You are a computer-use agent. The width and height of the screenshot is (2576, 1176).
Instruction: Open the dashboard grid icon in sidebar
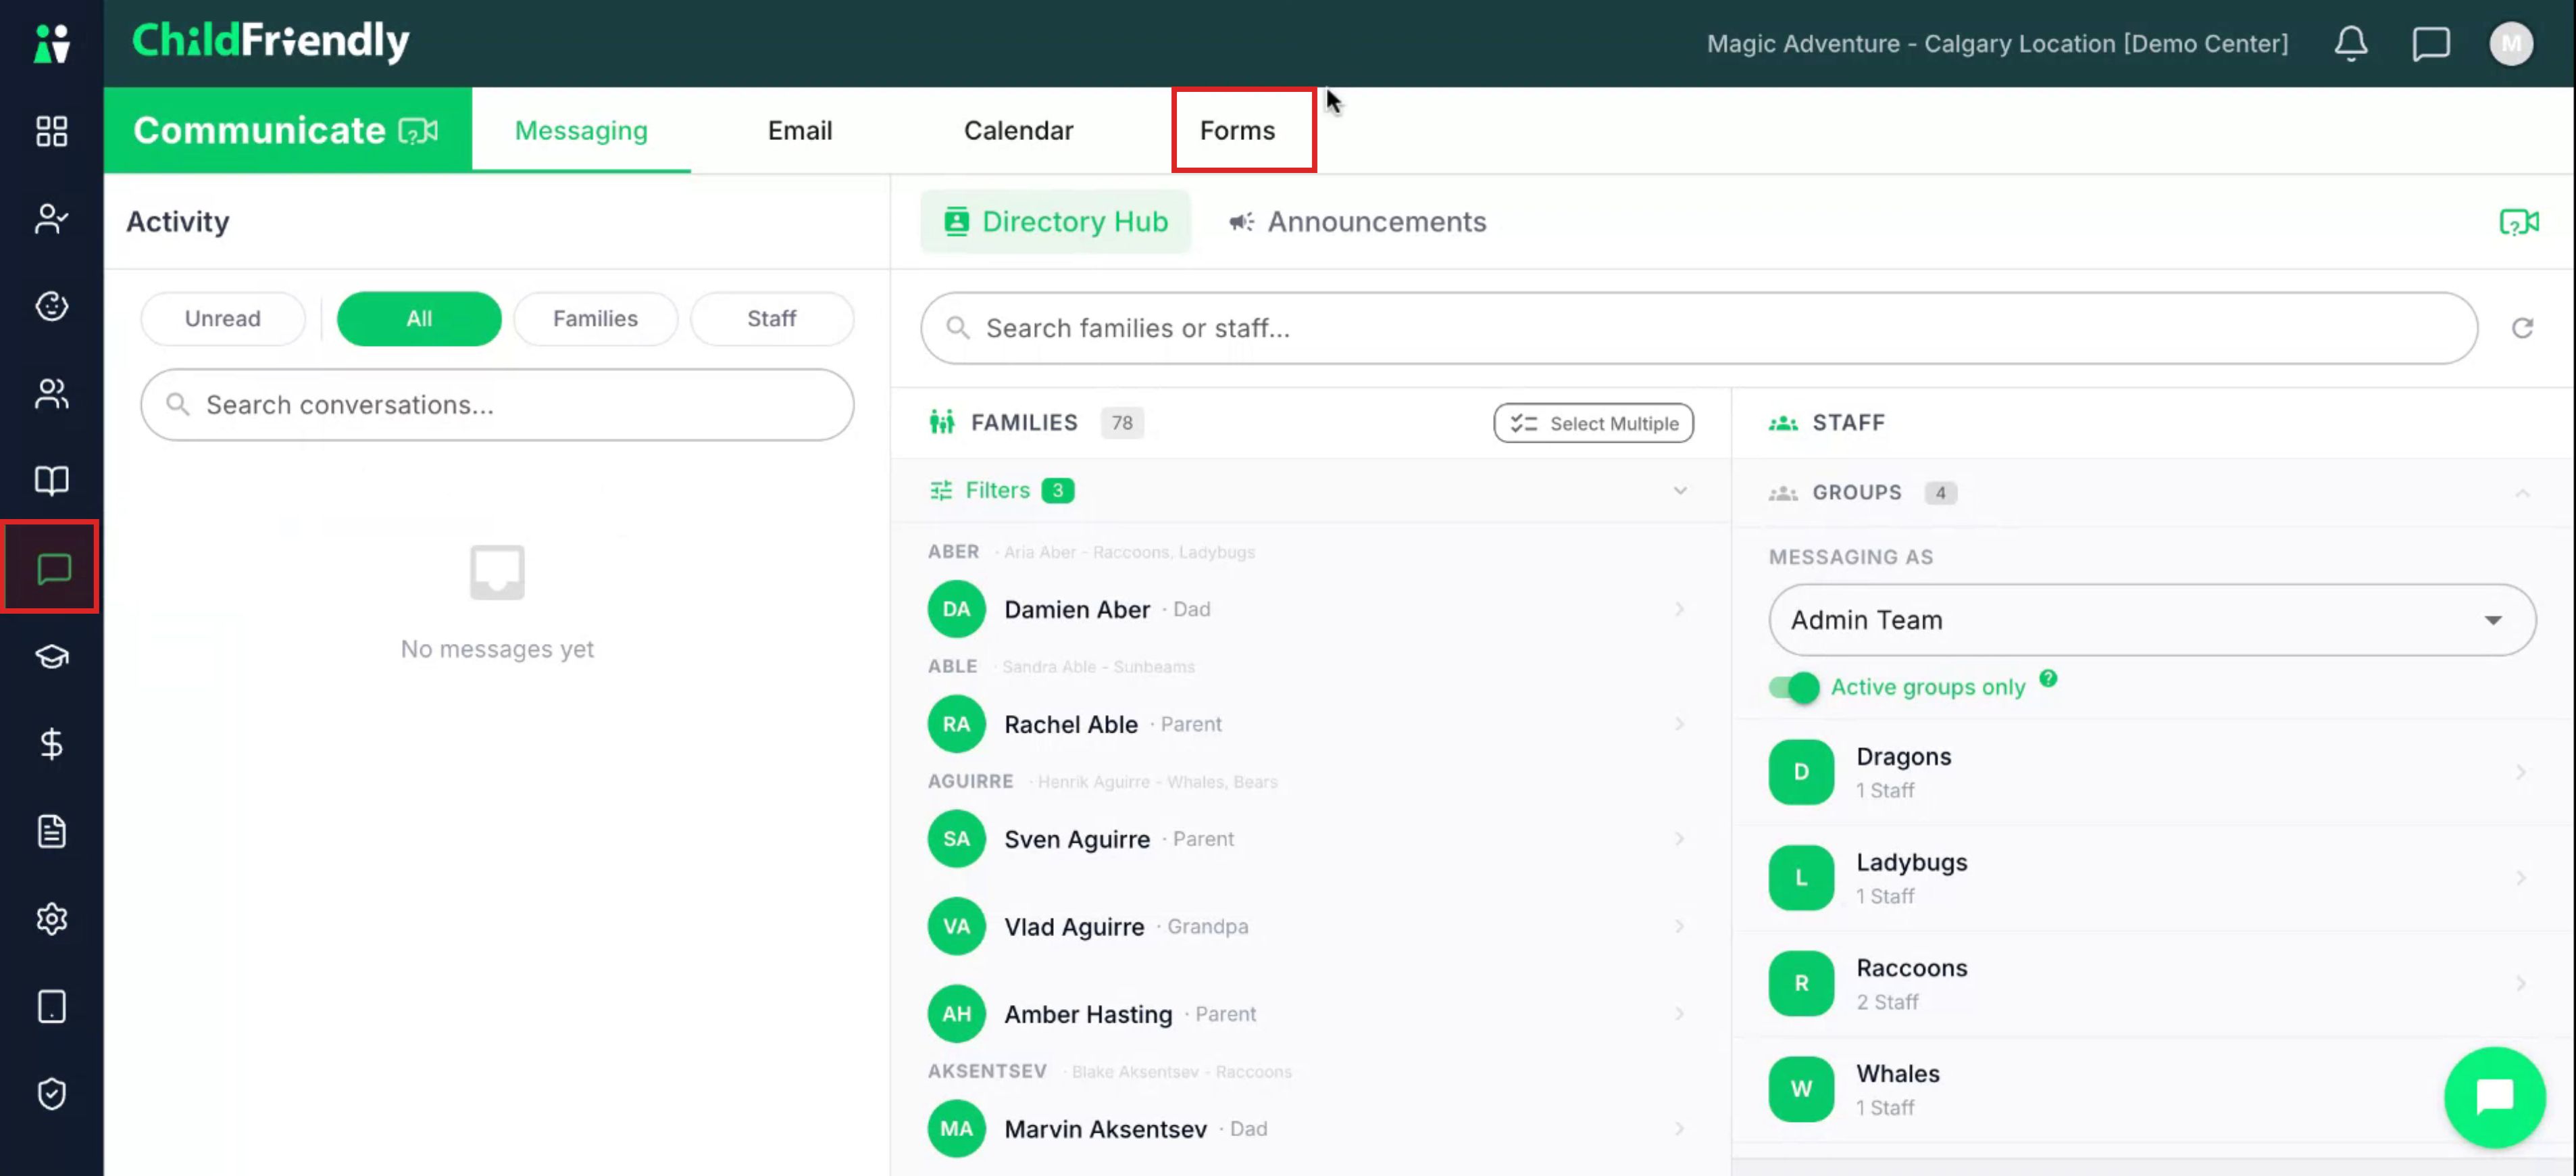click(x=52, y=130)
